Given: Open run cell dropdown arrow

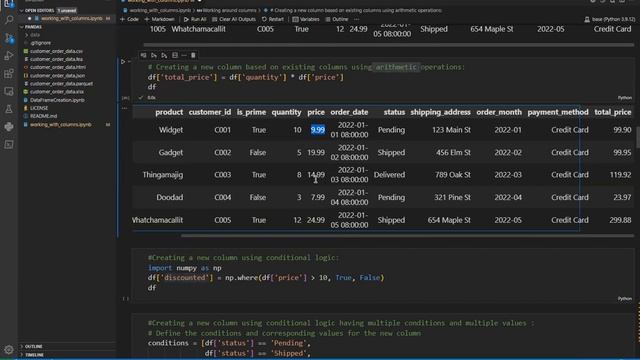Looking at the screenshot, I should click(129, 62).
